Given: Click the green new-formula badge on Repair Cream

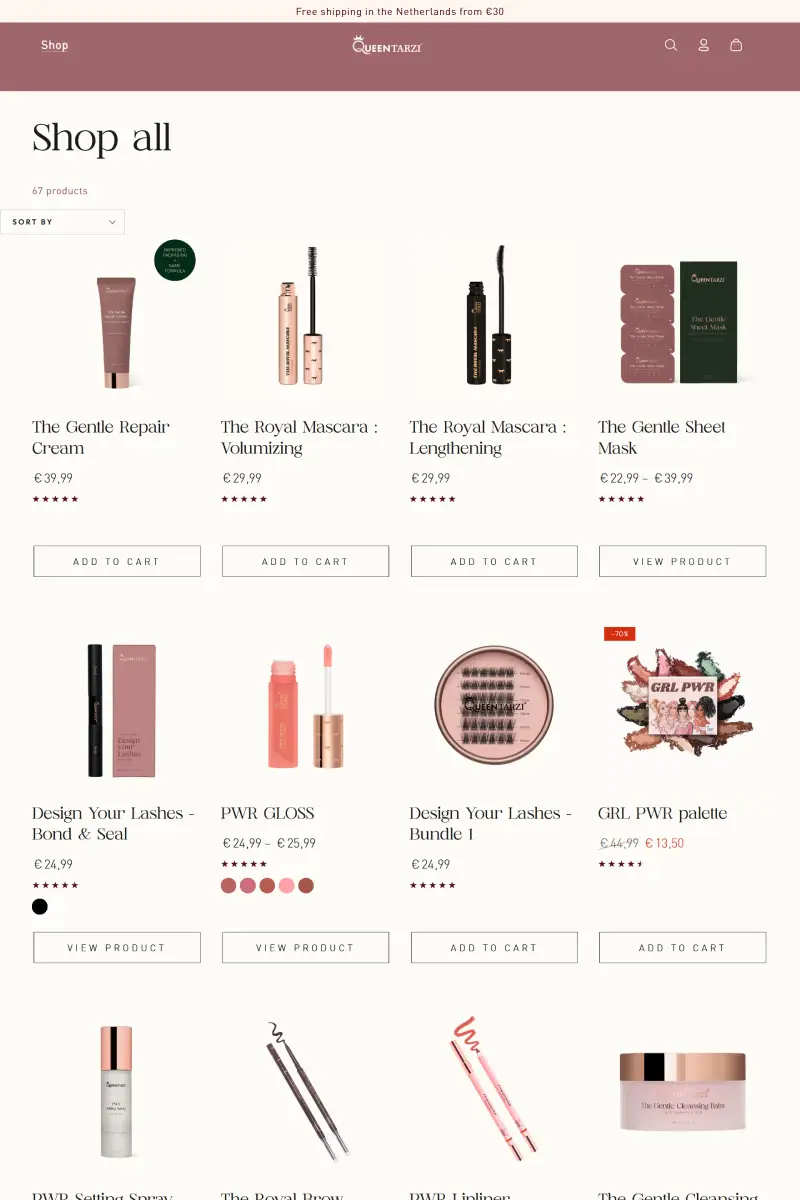Looking at the screenshot, I should pyautogui.click(x=175, y=260).
